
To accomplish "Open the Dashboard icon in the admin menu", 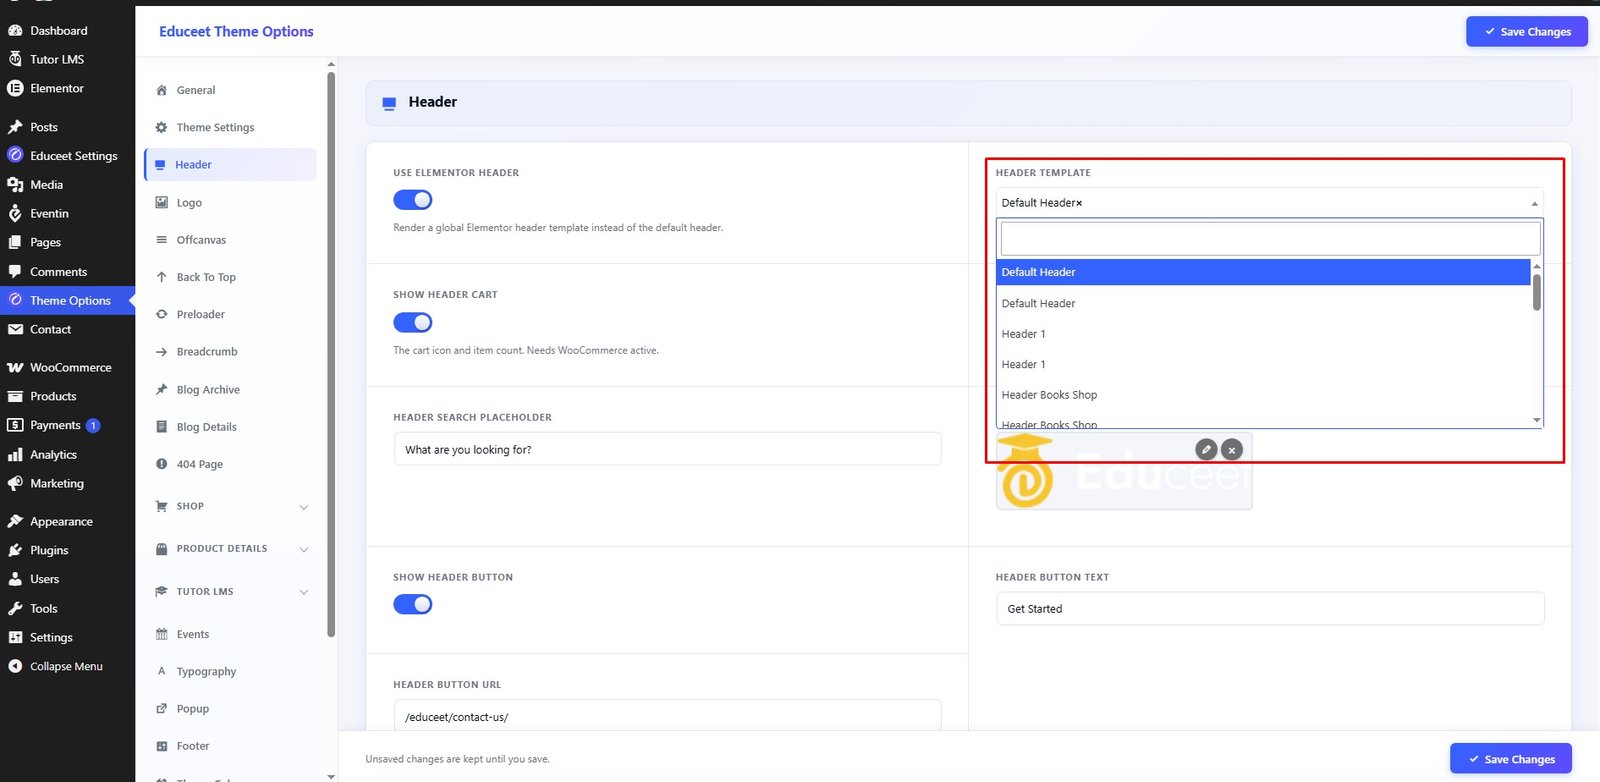I will [15, 31].
